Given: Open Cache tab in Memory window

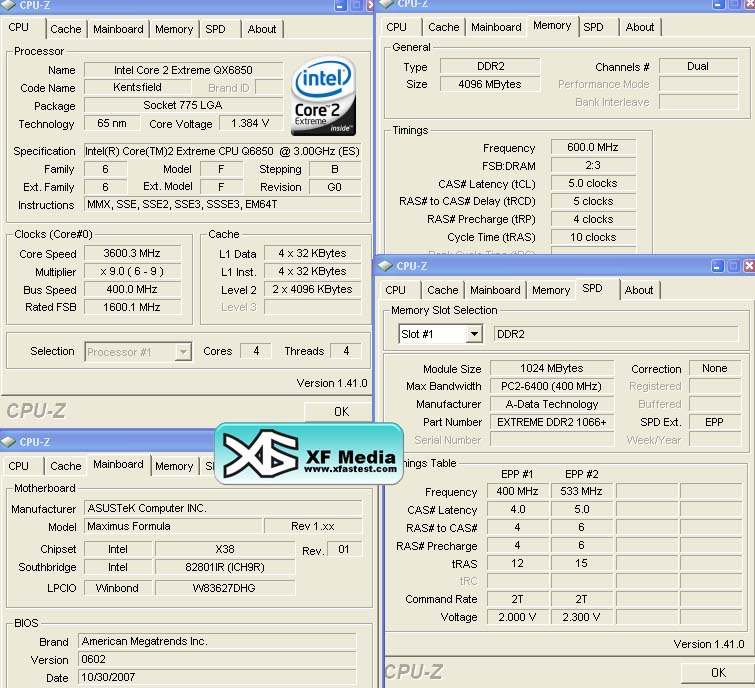Looking at the screenshot, I should (x=444, y=27).
